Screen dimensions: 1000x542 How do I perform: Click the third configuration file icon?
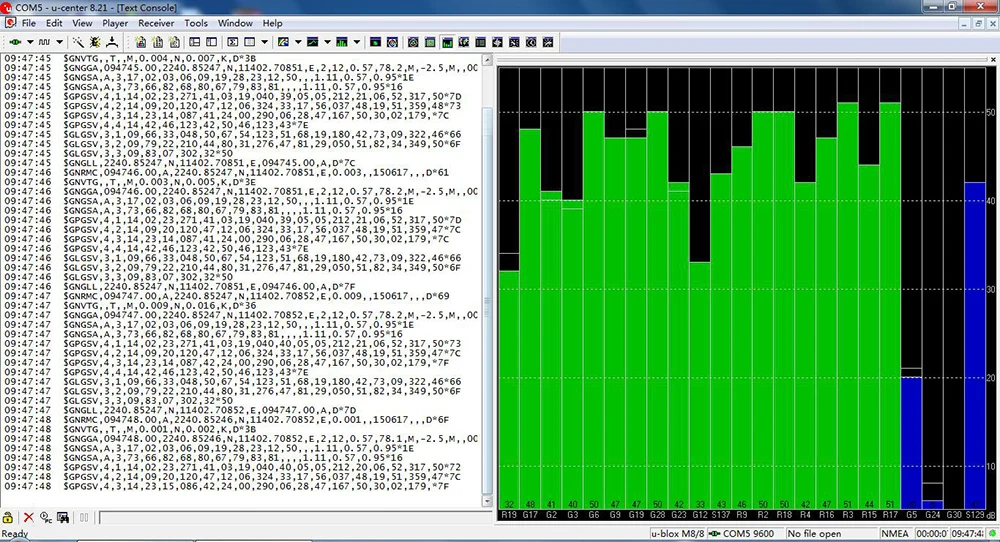click(x=174, y=42)
